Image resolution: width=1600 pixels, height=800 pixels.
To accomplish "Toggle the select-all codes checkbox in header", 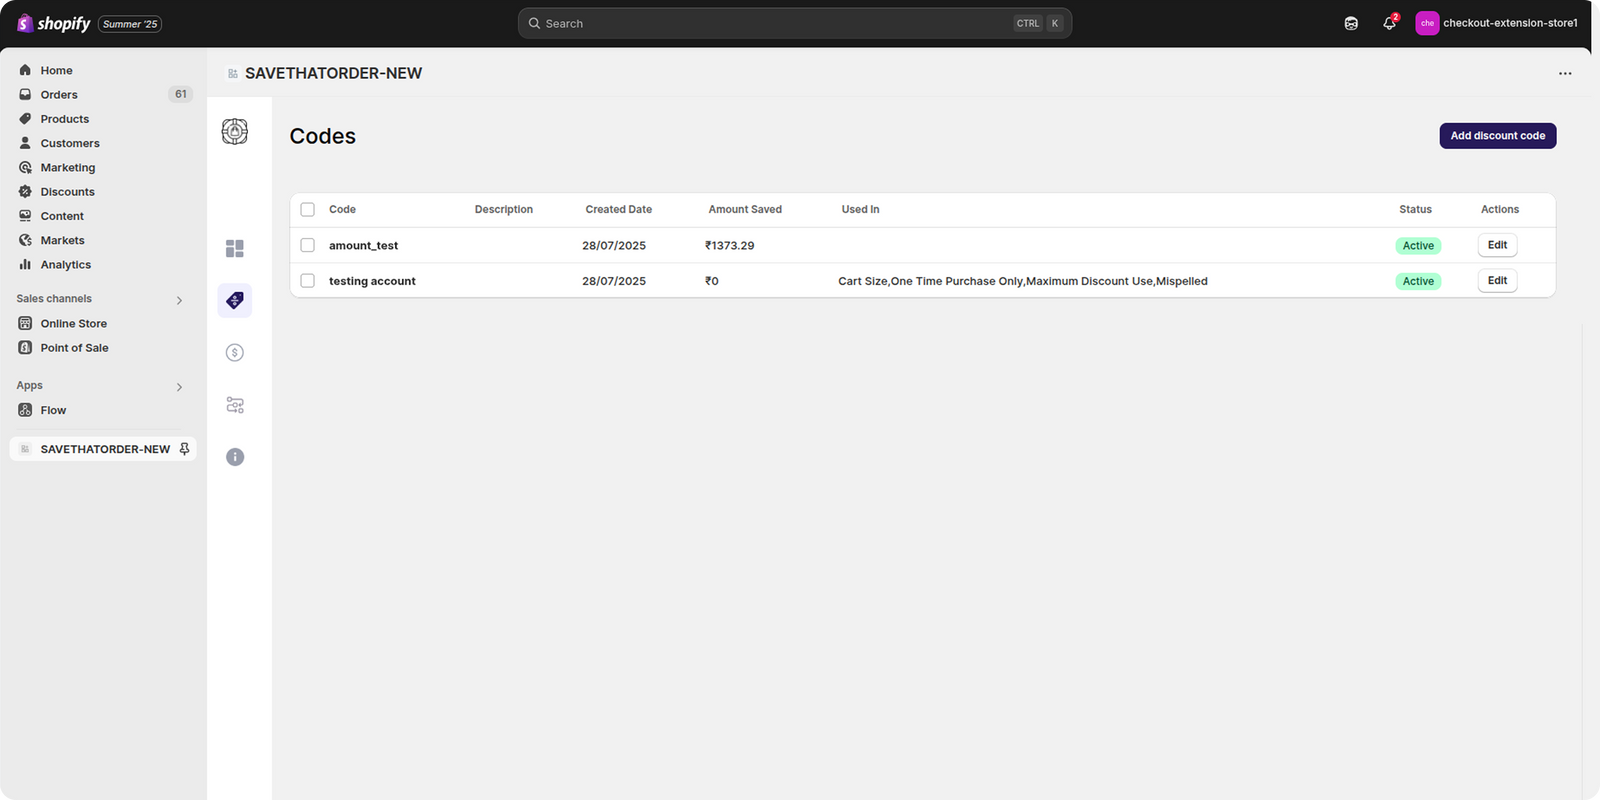I will coord(308,210).
